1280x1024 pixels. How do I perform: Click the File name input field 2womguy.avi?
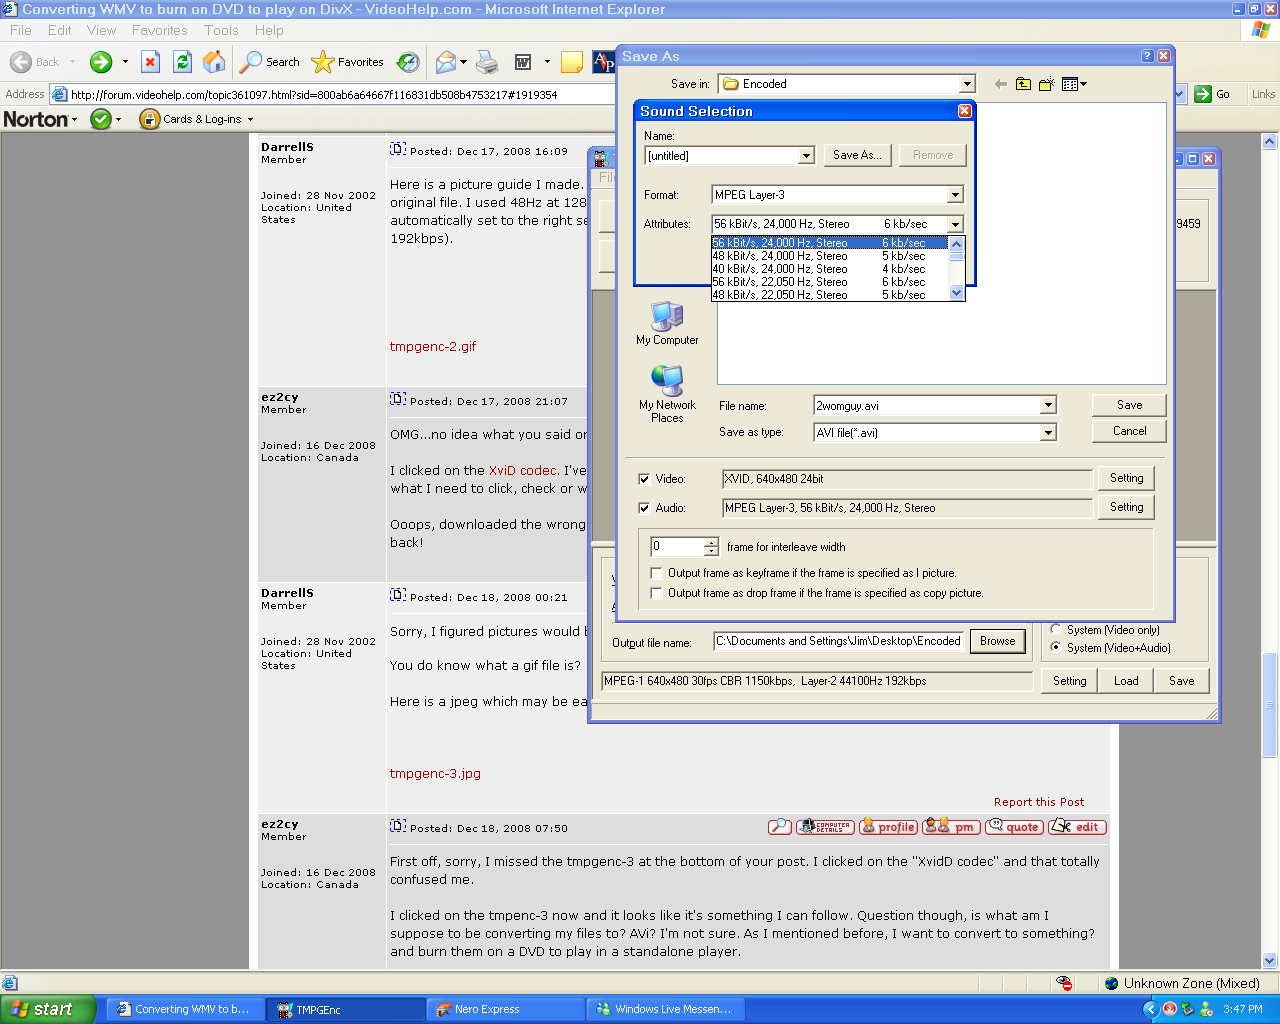927,405
